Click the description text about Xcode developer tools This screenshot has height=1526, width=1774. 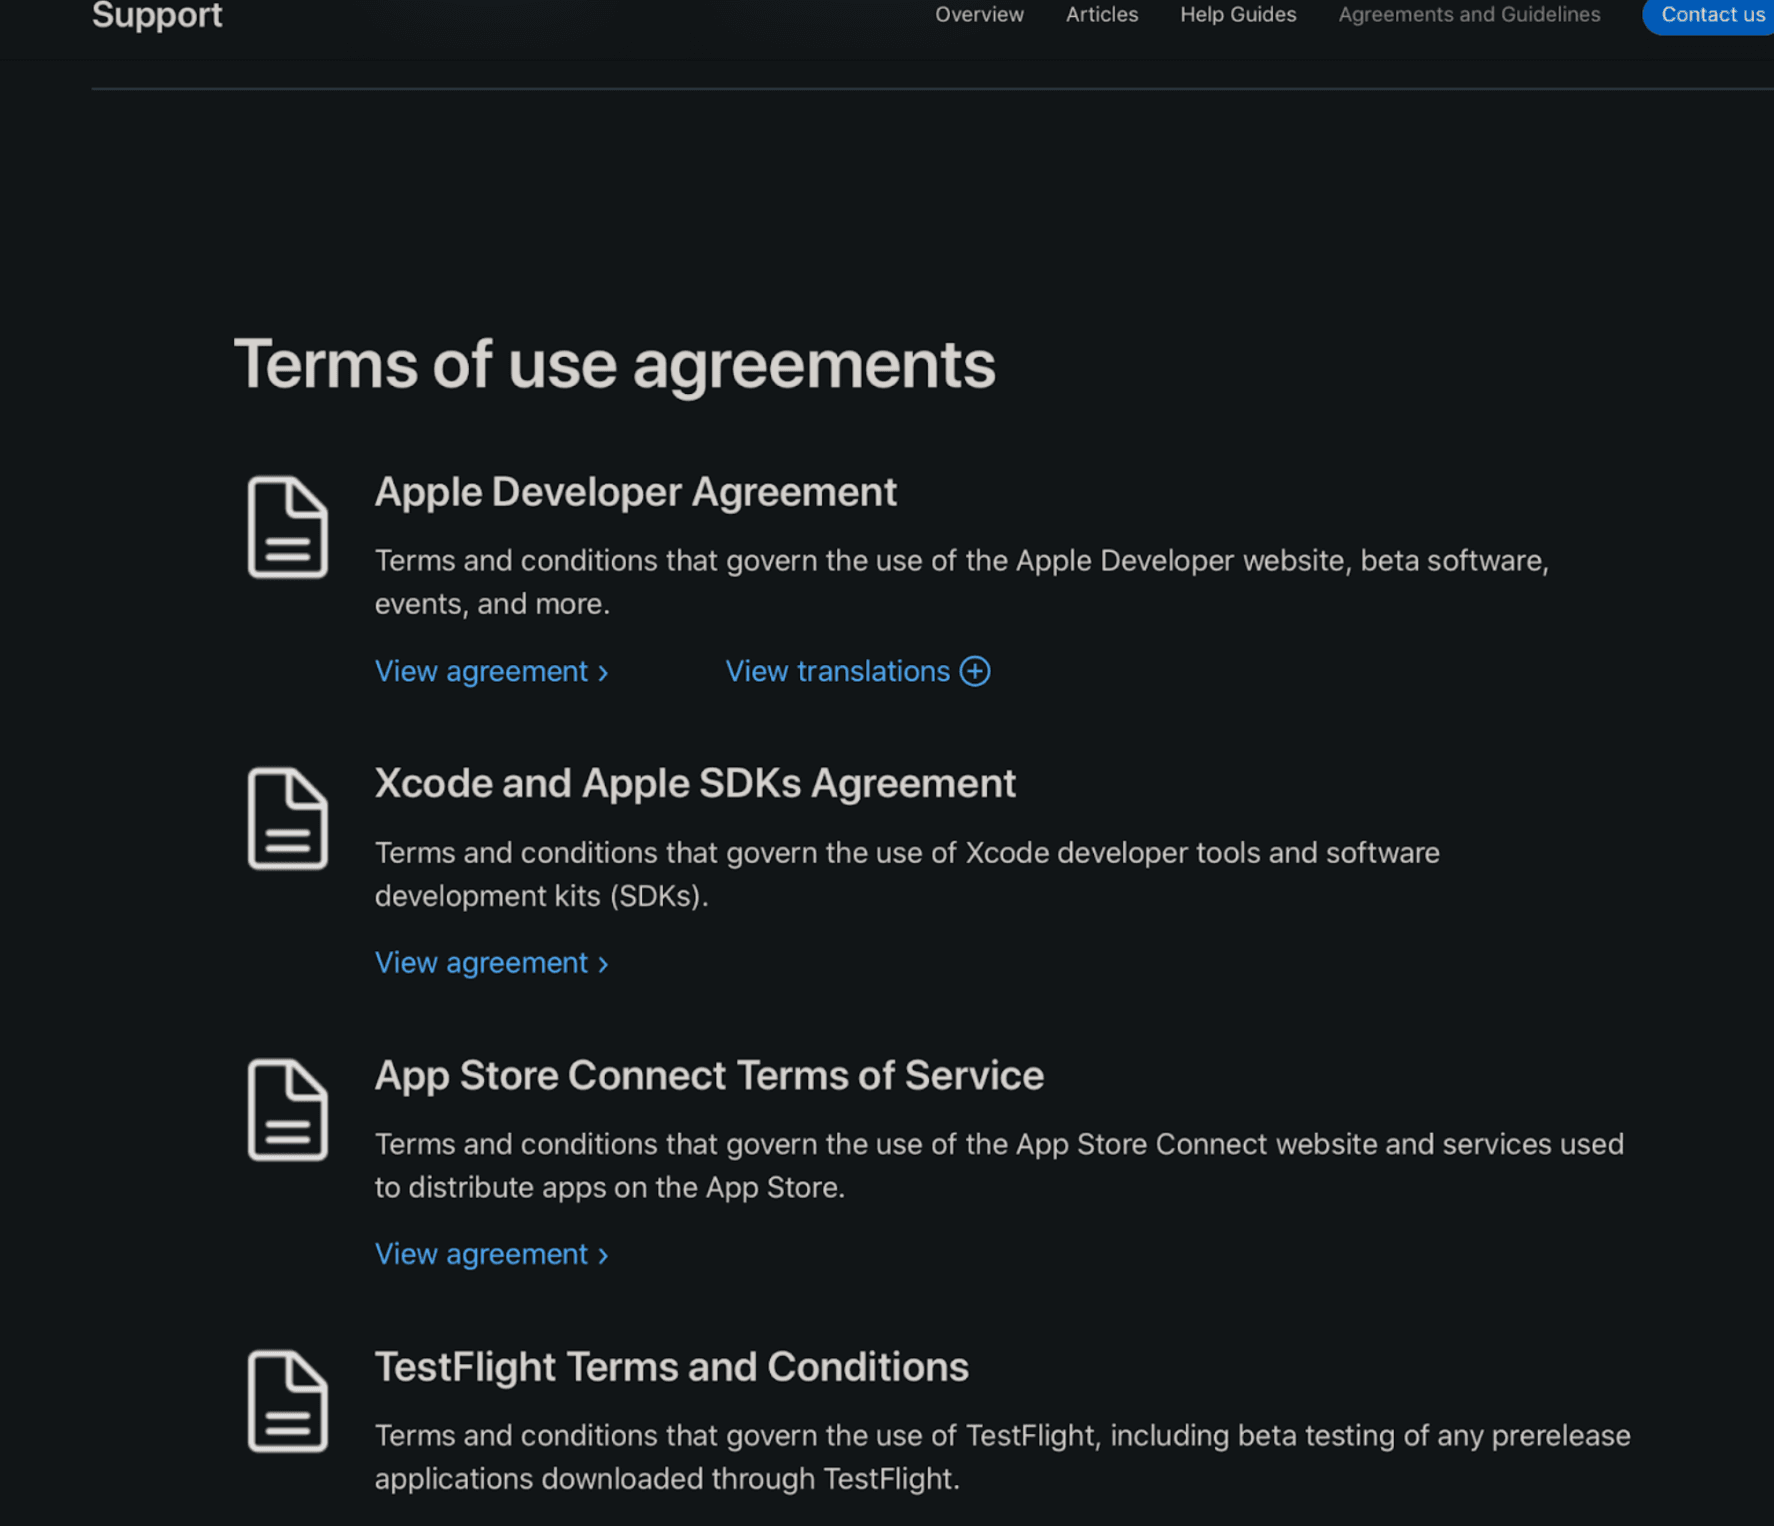click(907, 874)
